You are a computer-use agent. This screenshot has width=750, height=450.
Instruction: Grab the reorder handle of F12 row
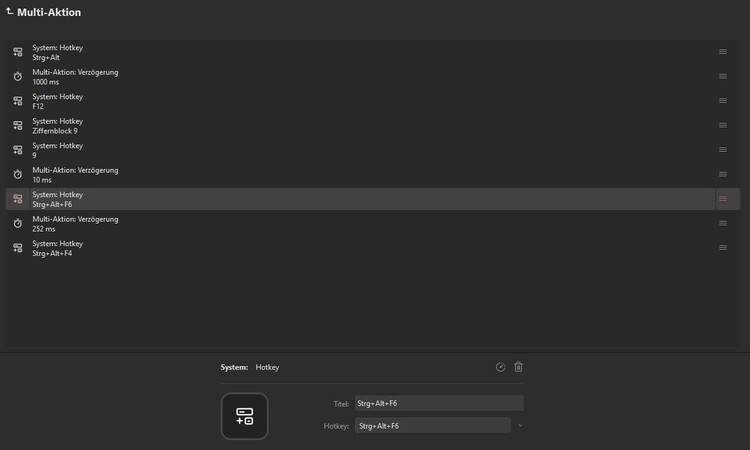723,100
